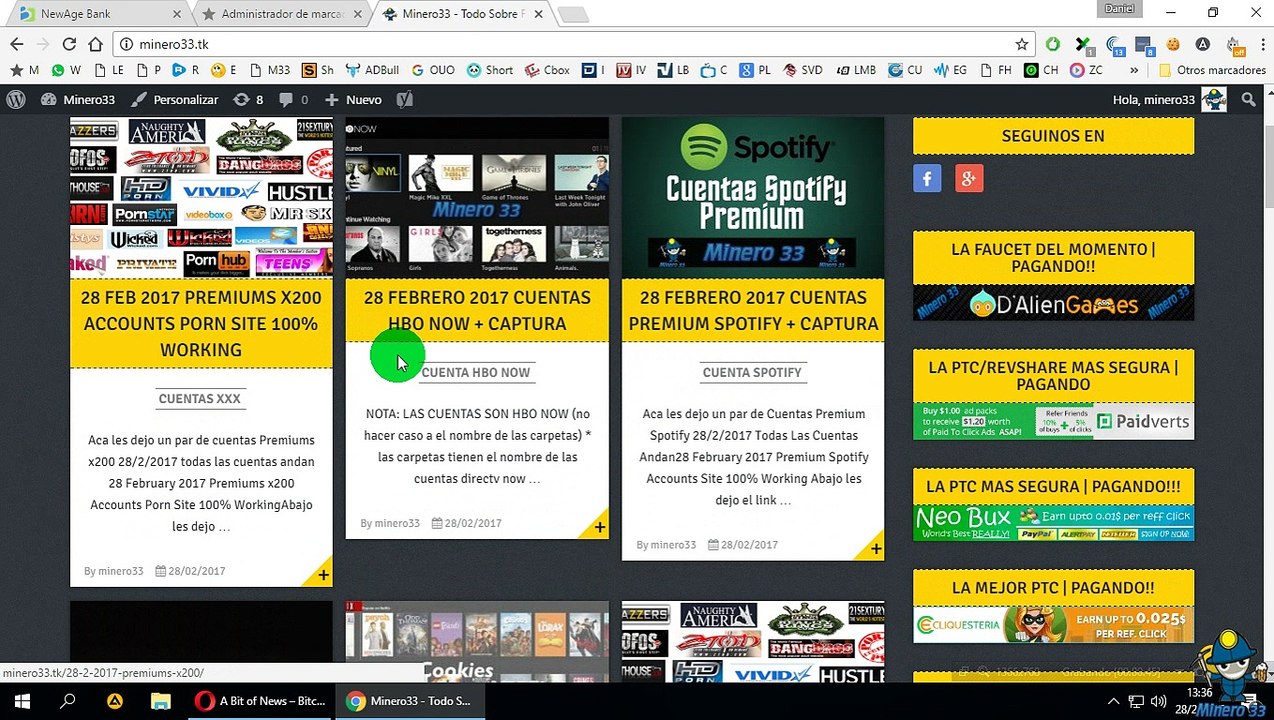The height and width of the screenshot is (720, 1274).
Task: Close the Minero33 browser tab
Action: [x=538, y=14]
